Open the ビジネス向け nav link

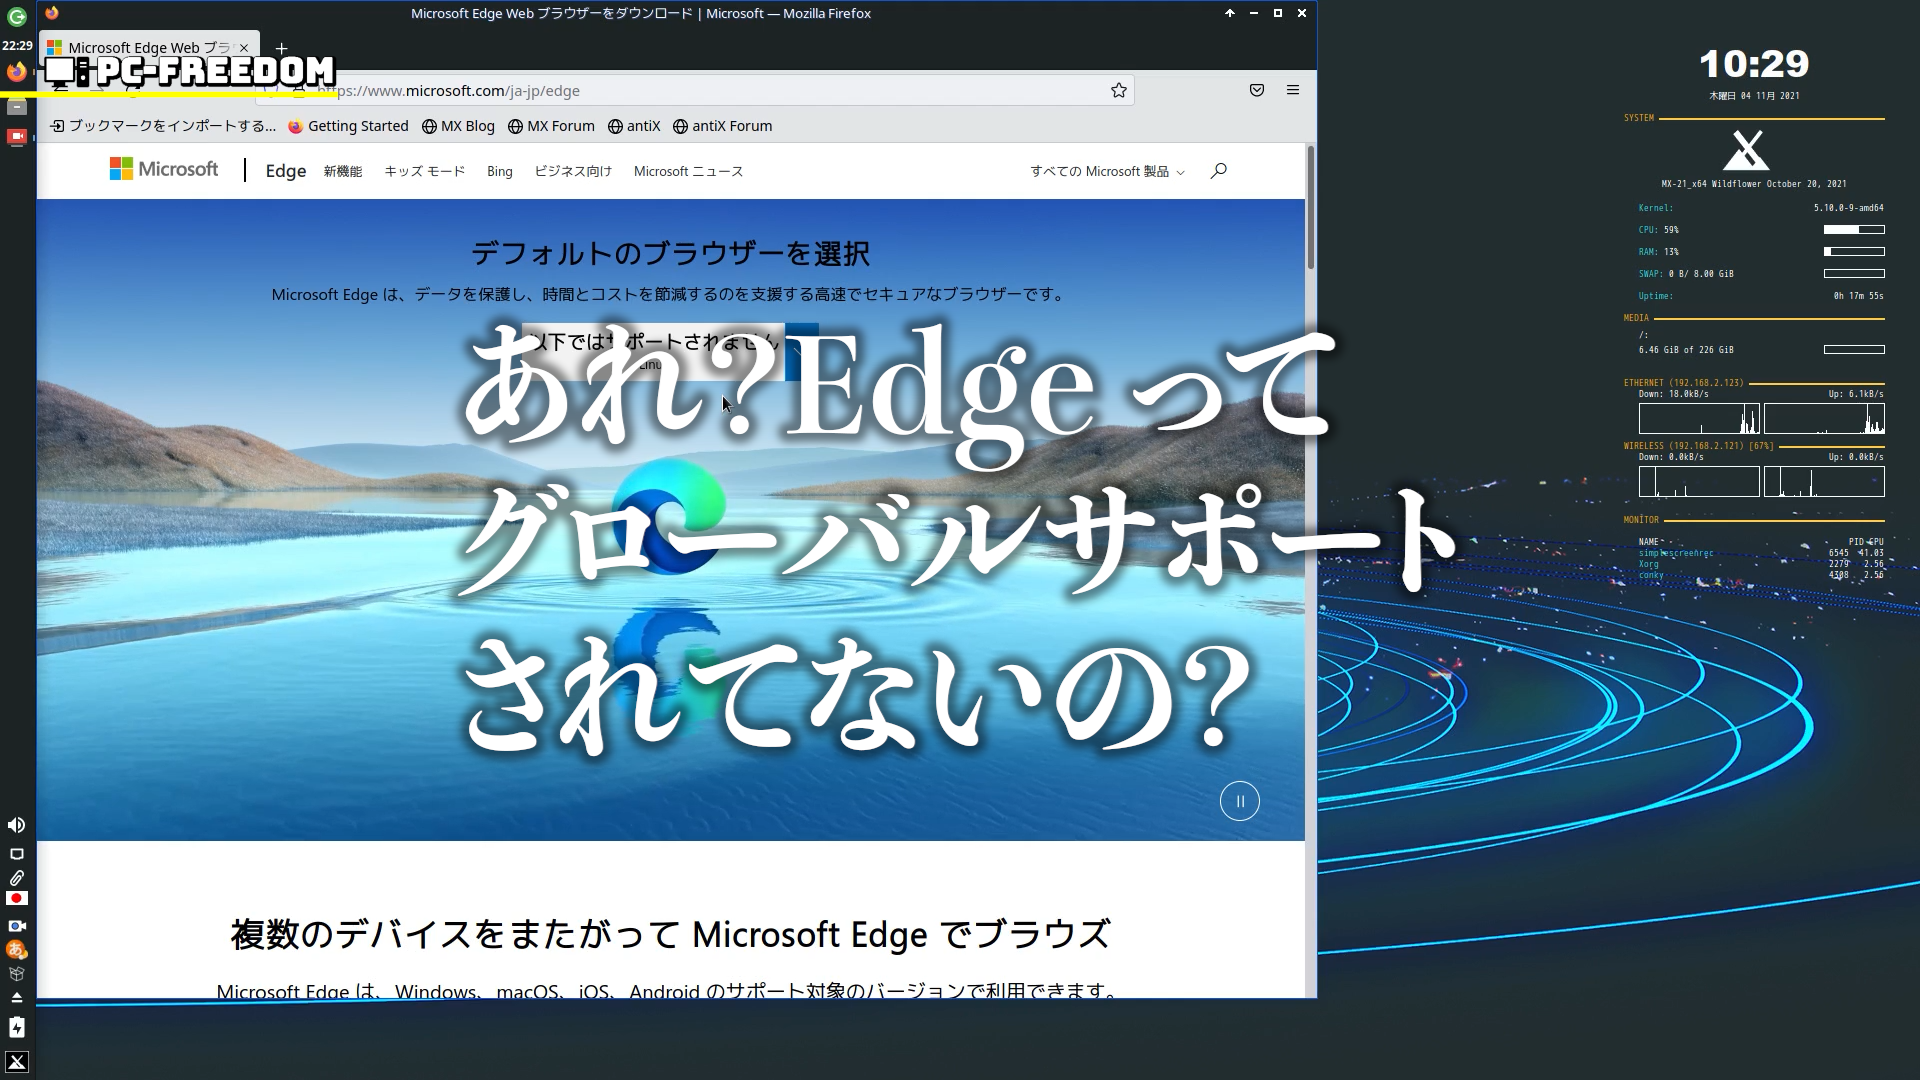tap(572, 172)
